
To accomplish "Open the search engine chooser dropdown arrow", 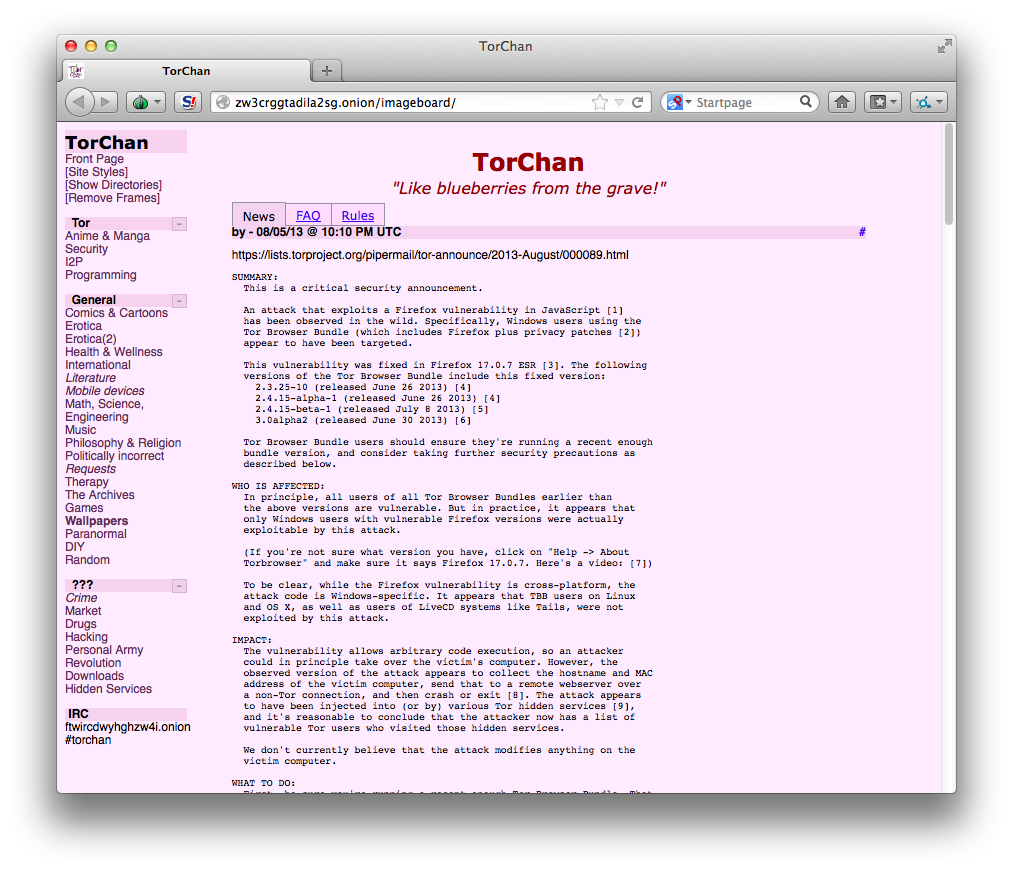I will click(689, 102).
